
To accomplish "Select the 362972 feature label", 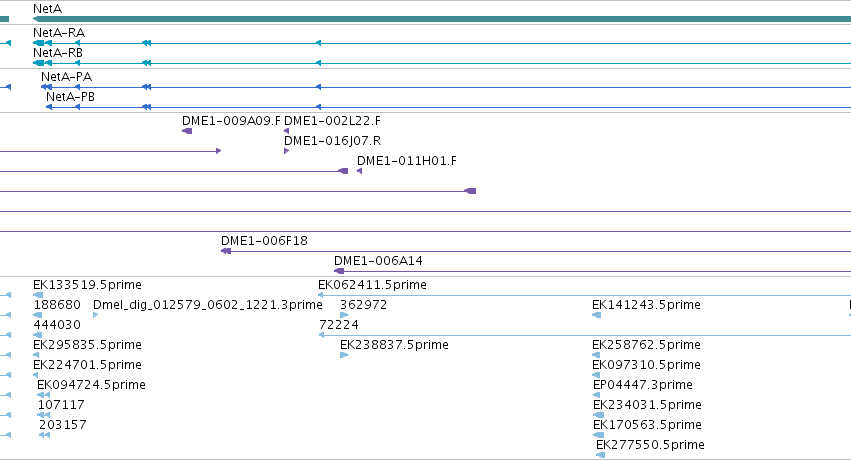I will (363, 305).
